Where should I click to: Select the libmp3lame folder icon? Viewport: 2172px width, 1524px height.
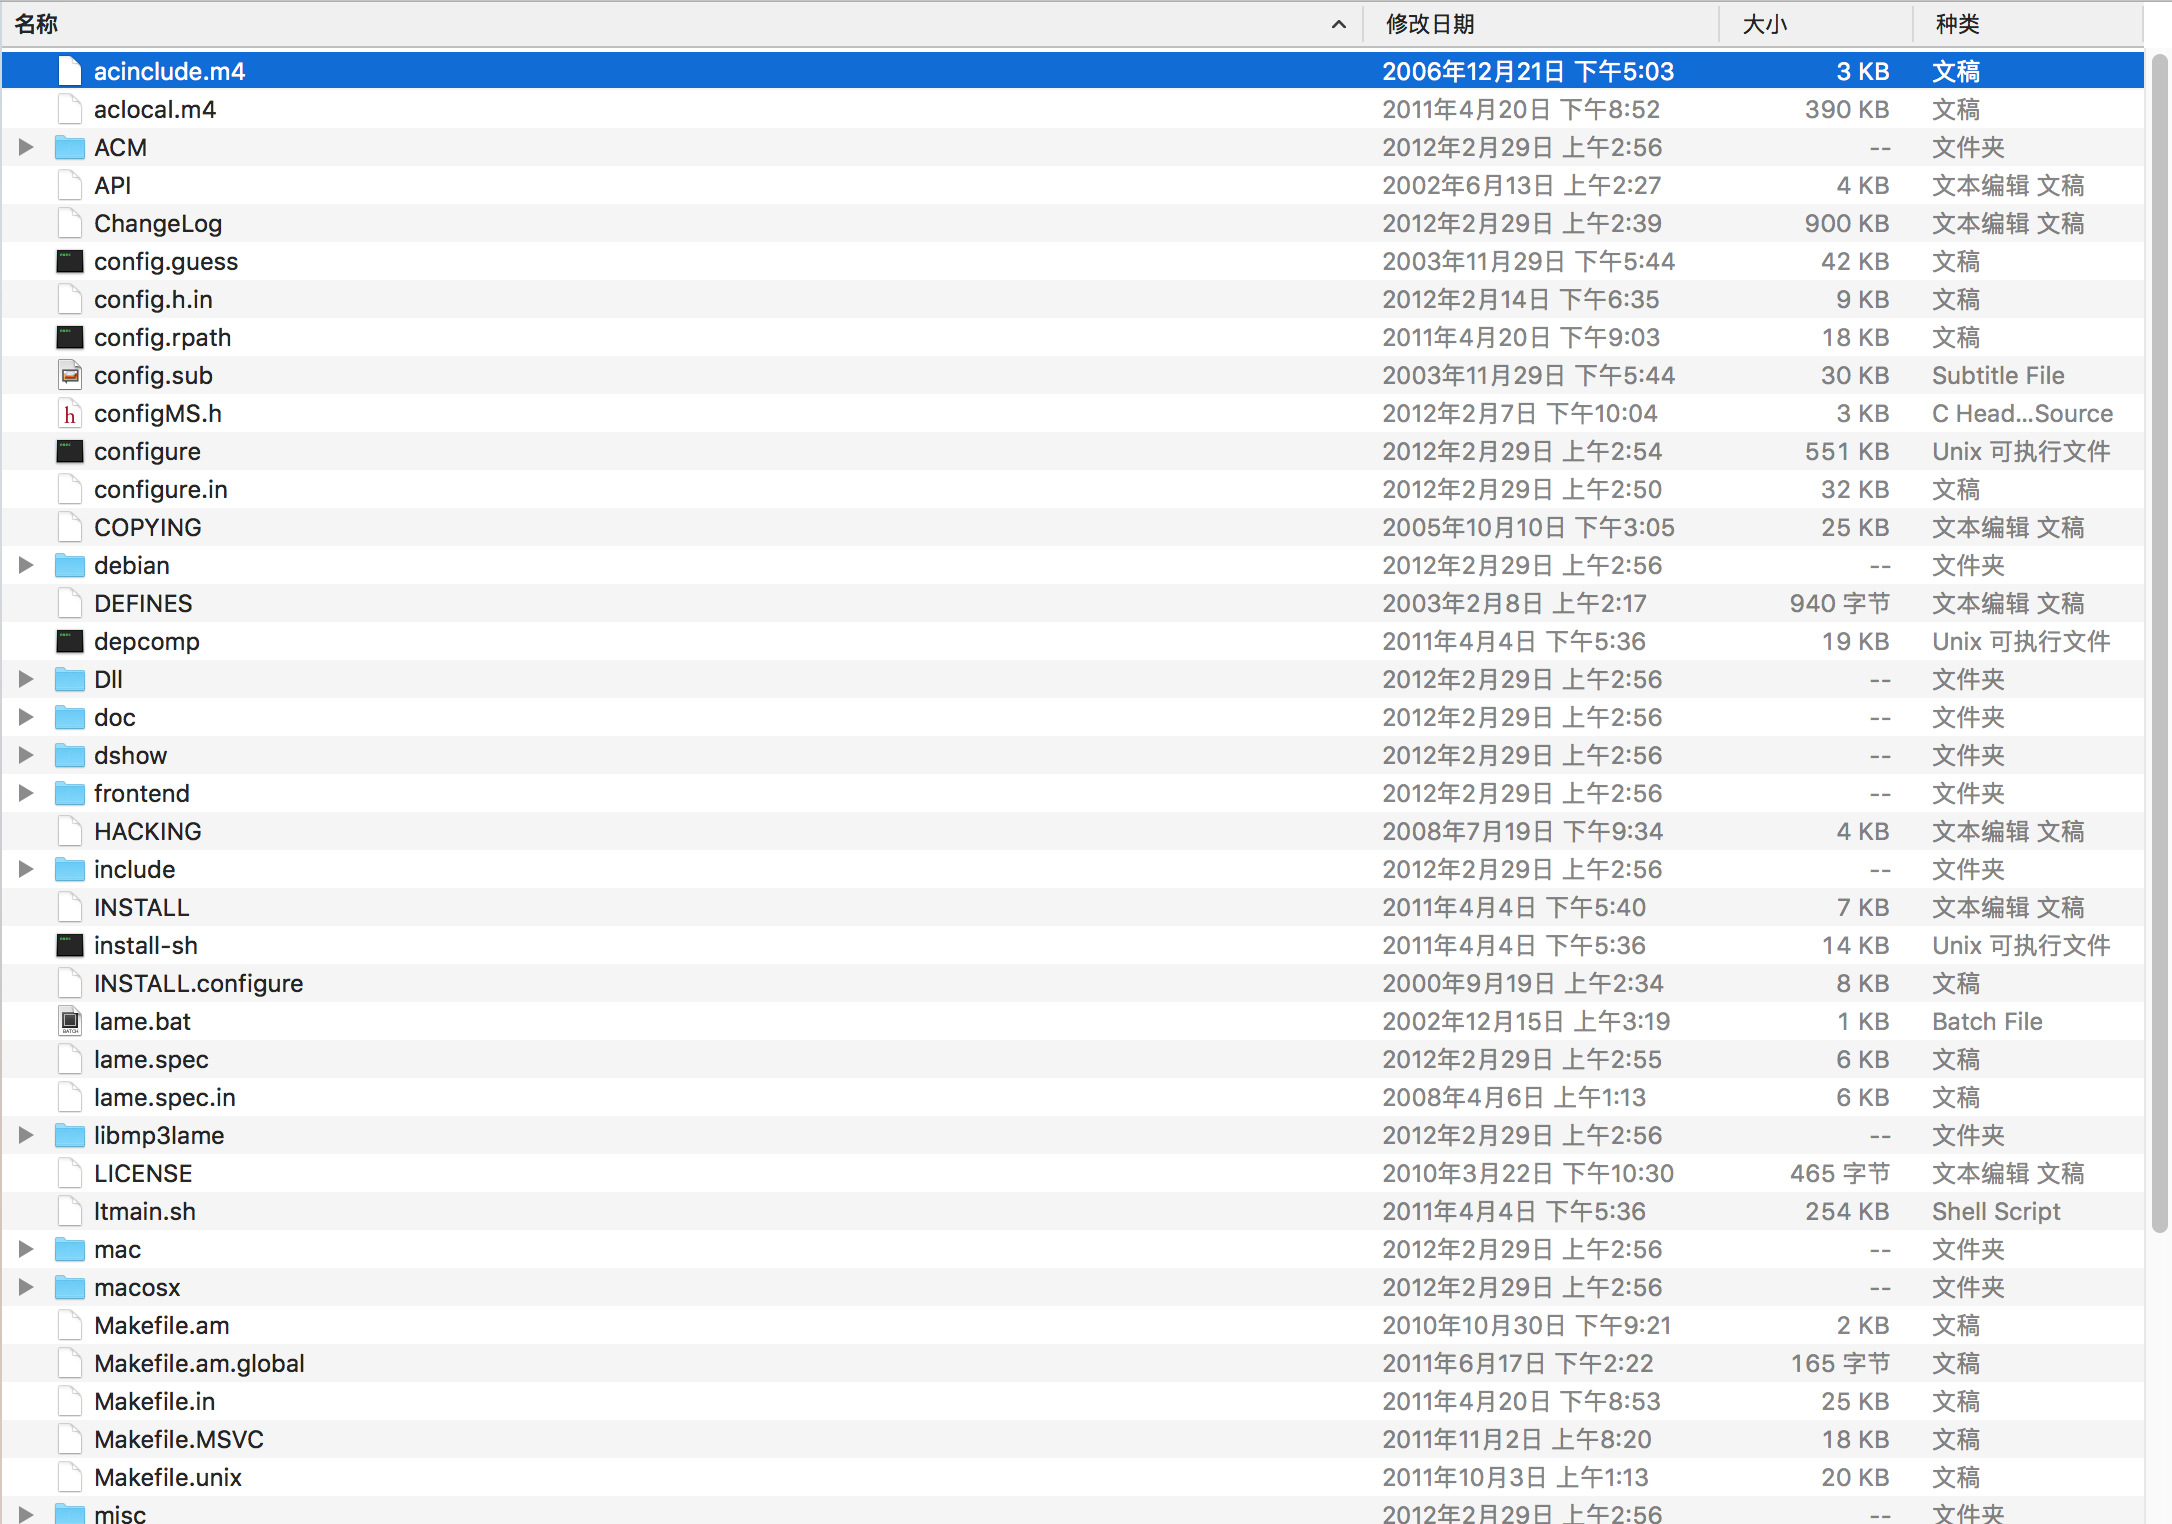click(x=70, y=1135)
